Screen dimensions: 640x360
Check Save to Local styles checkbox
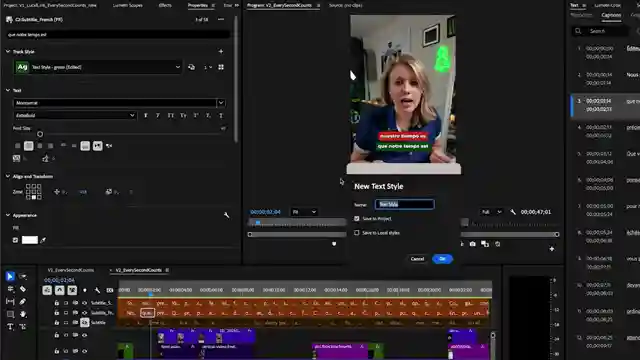point(357,233)
